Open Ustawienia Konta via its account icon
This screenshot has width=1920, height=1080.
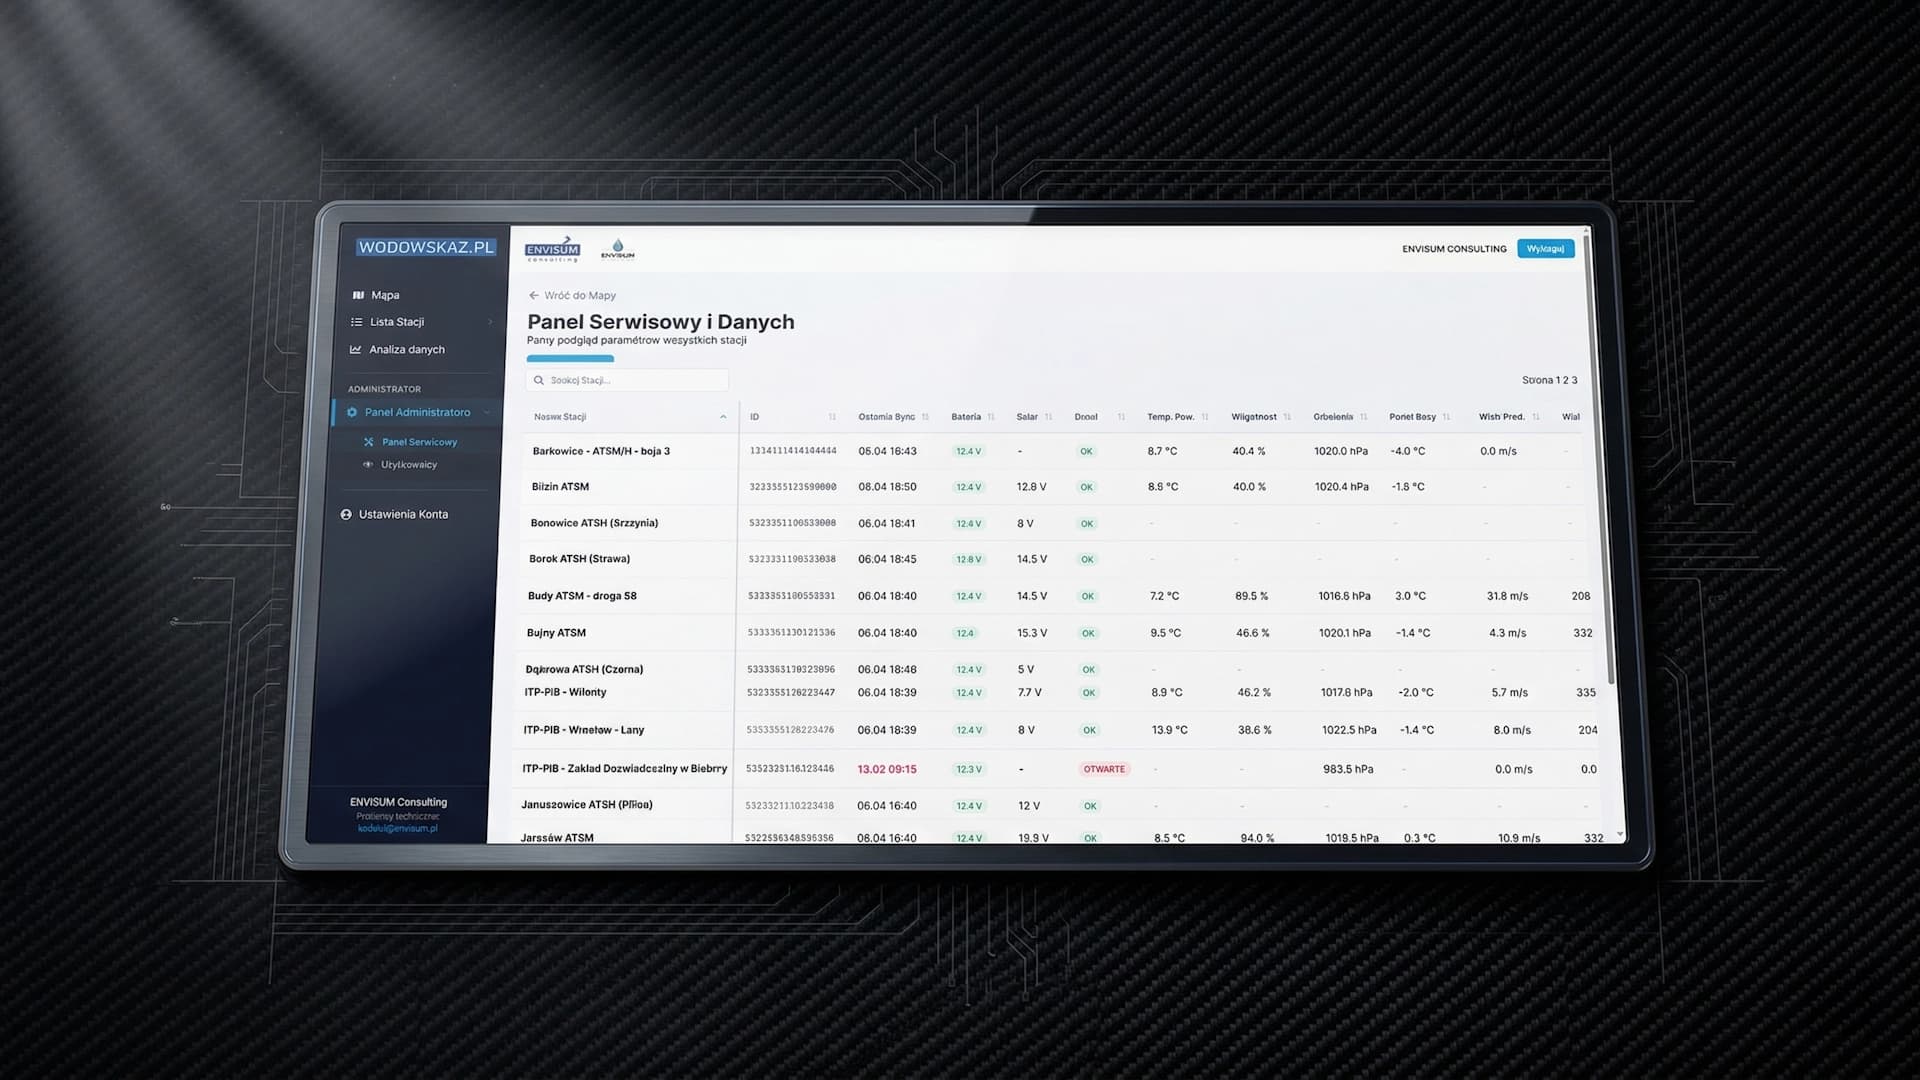pos(345,514)
